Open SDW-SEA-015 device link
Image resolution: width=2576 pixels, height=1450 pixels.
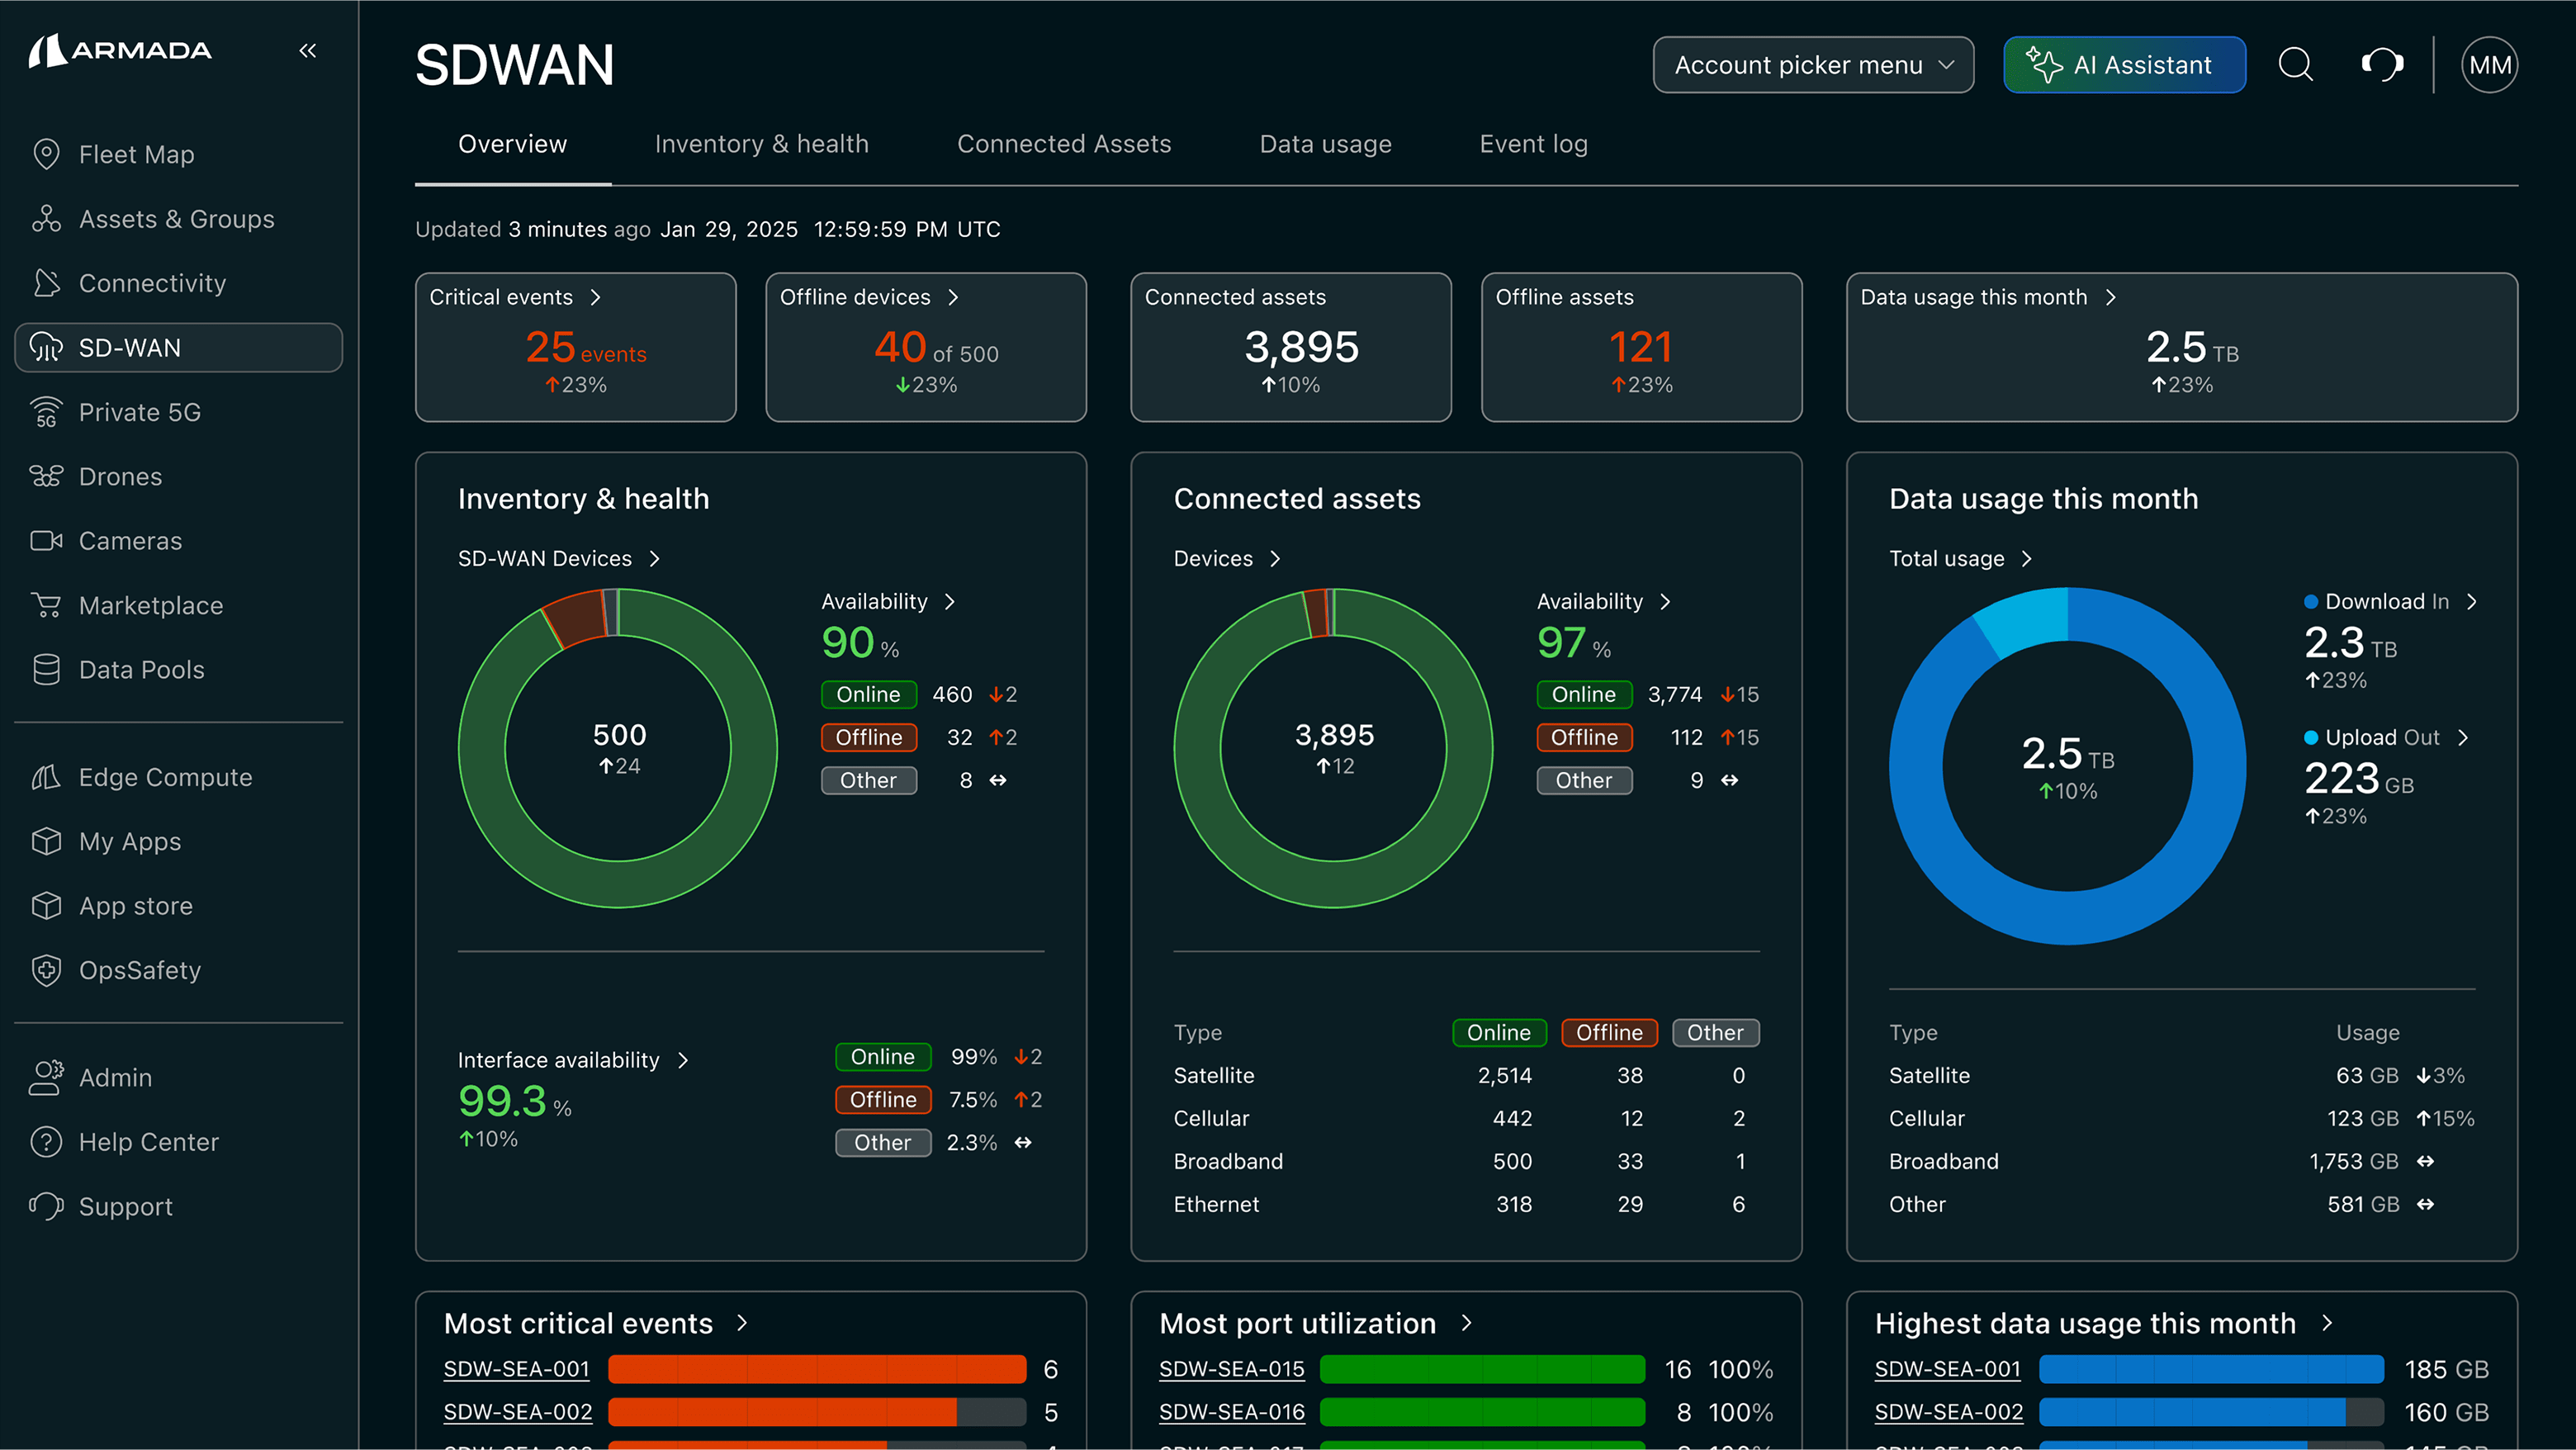coord(1231,1369)
